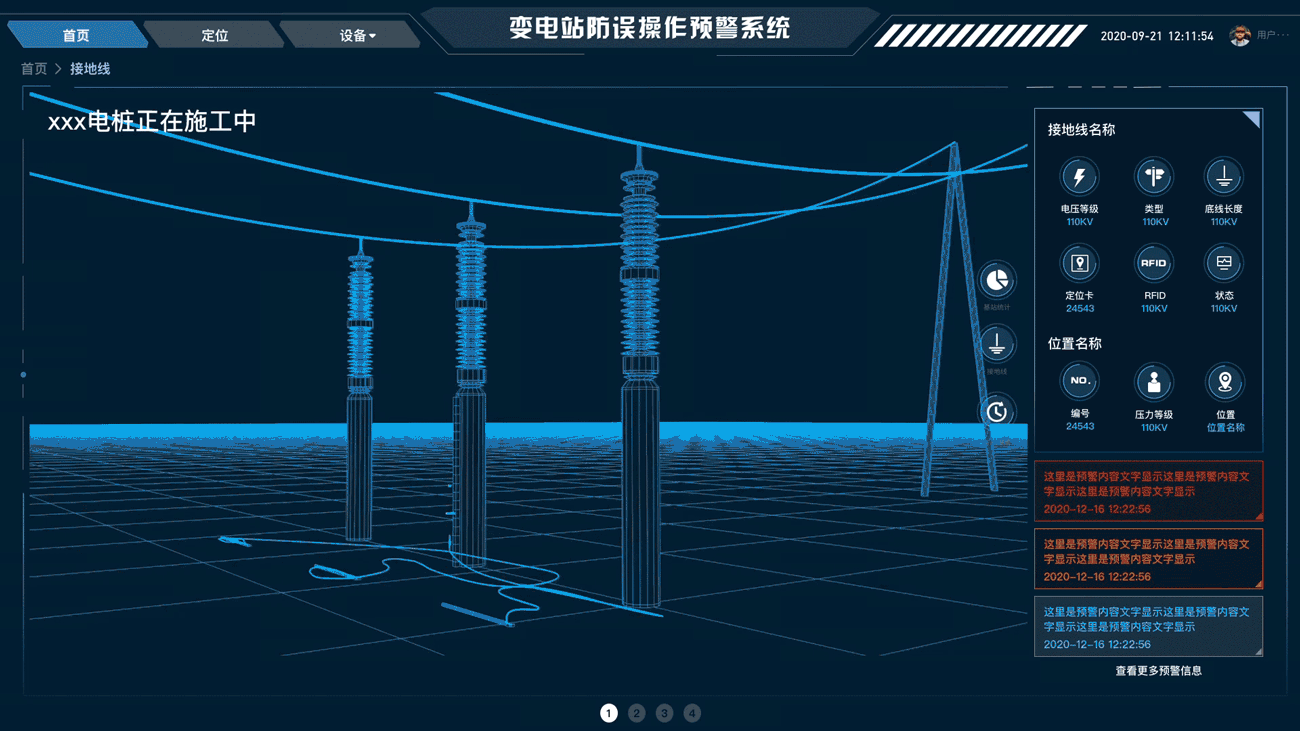This screenshot has height=731, width=1300.
Task: Switch to the 首页 navigation tab
Action: pyautogui.click(x=76, y=35)
